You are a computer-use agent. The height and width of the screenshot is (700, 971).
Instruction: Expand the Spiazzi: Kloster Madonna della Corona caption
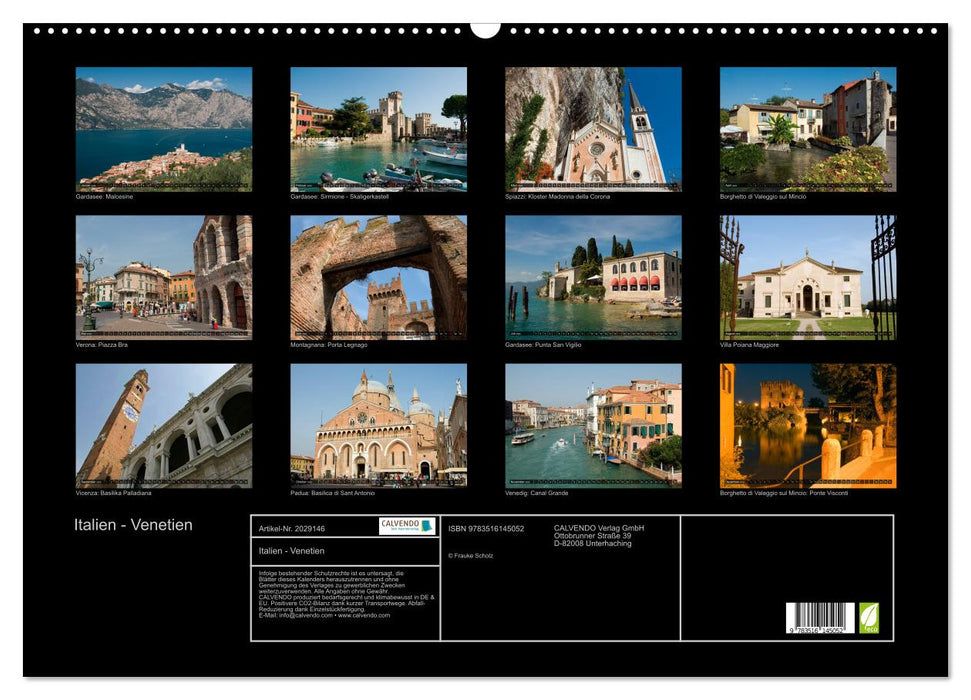(560, 197)
